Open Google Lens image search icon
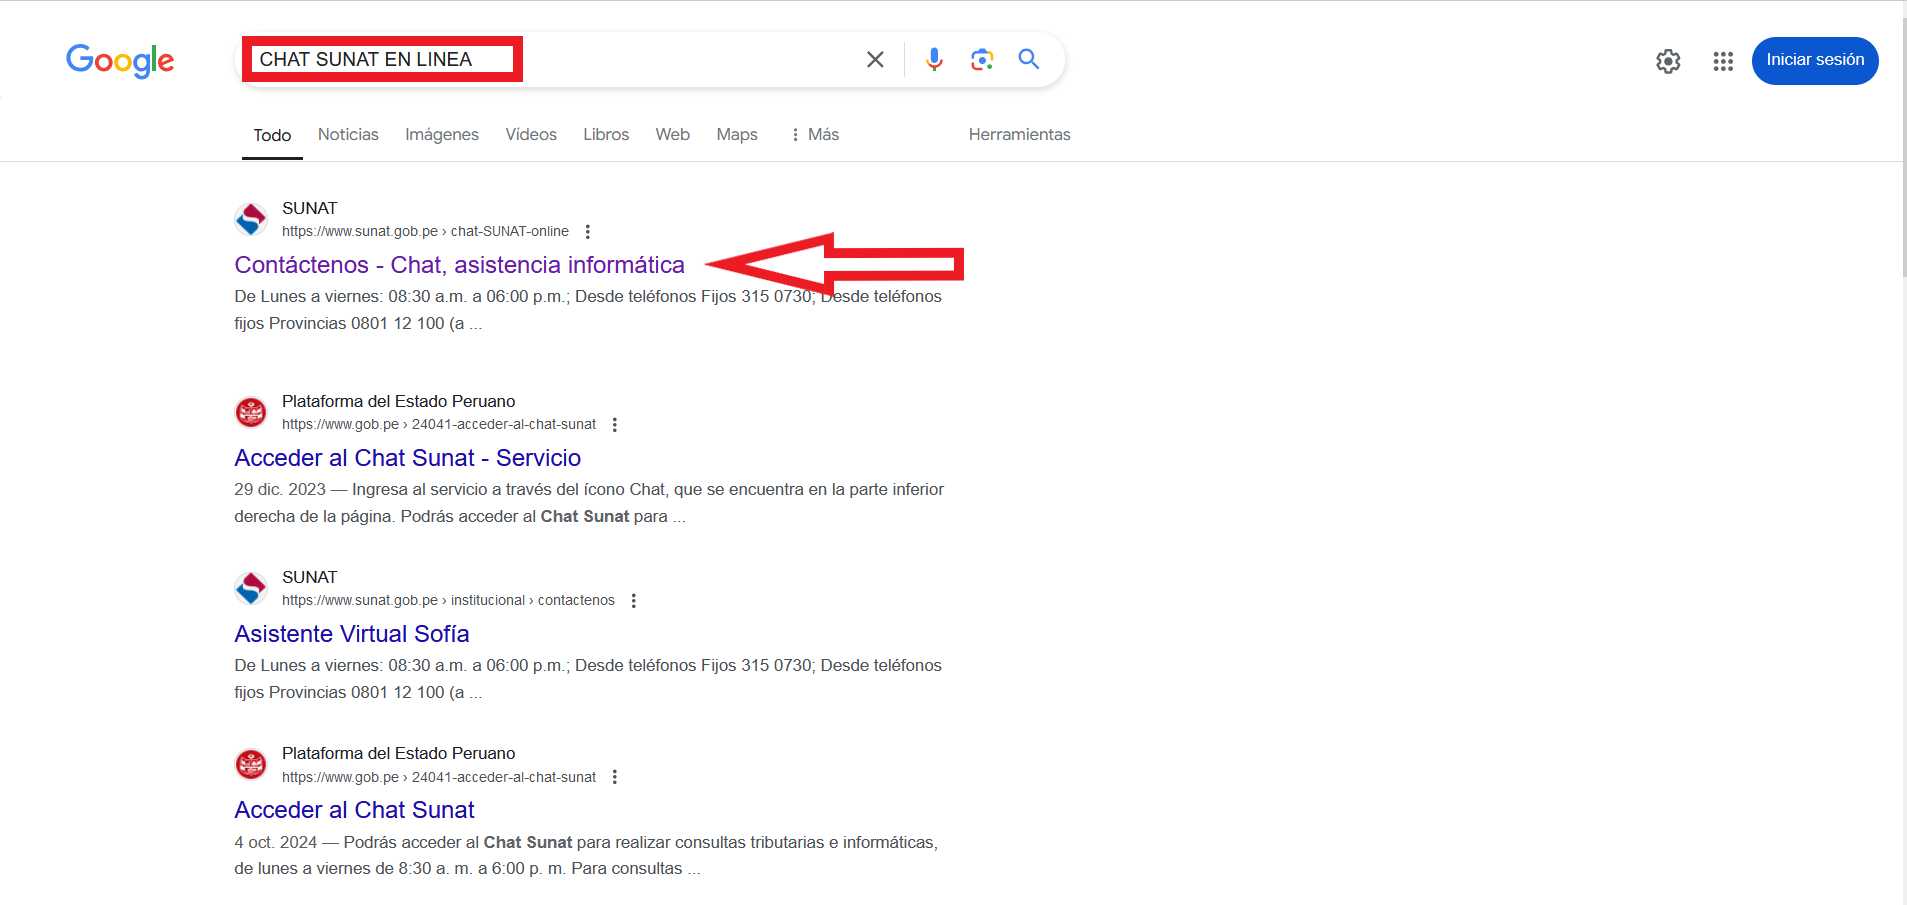The width and height of the screenshot is (1907, 905). [x=982, y=60]
